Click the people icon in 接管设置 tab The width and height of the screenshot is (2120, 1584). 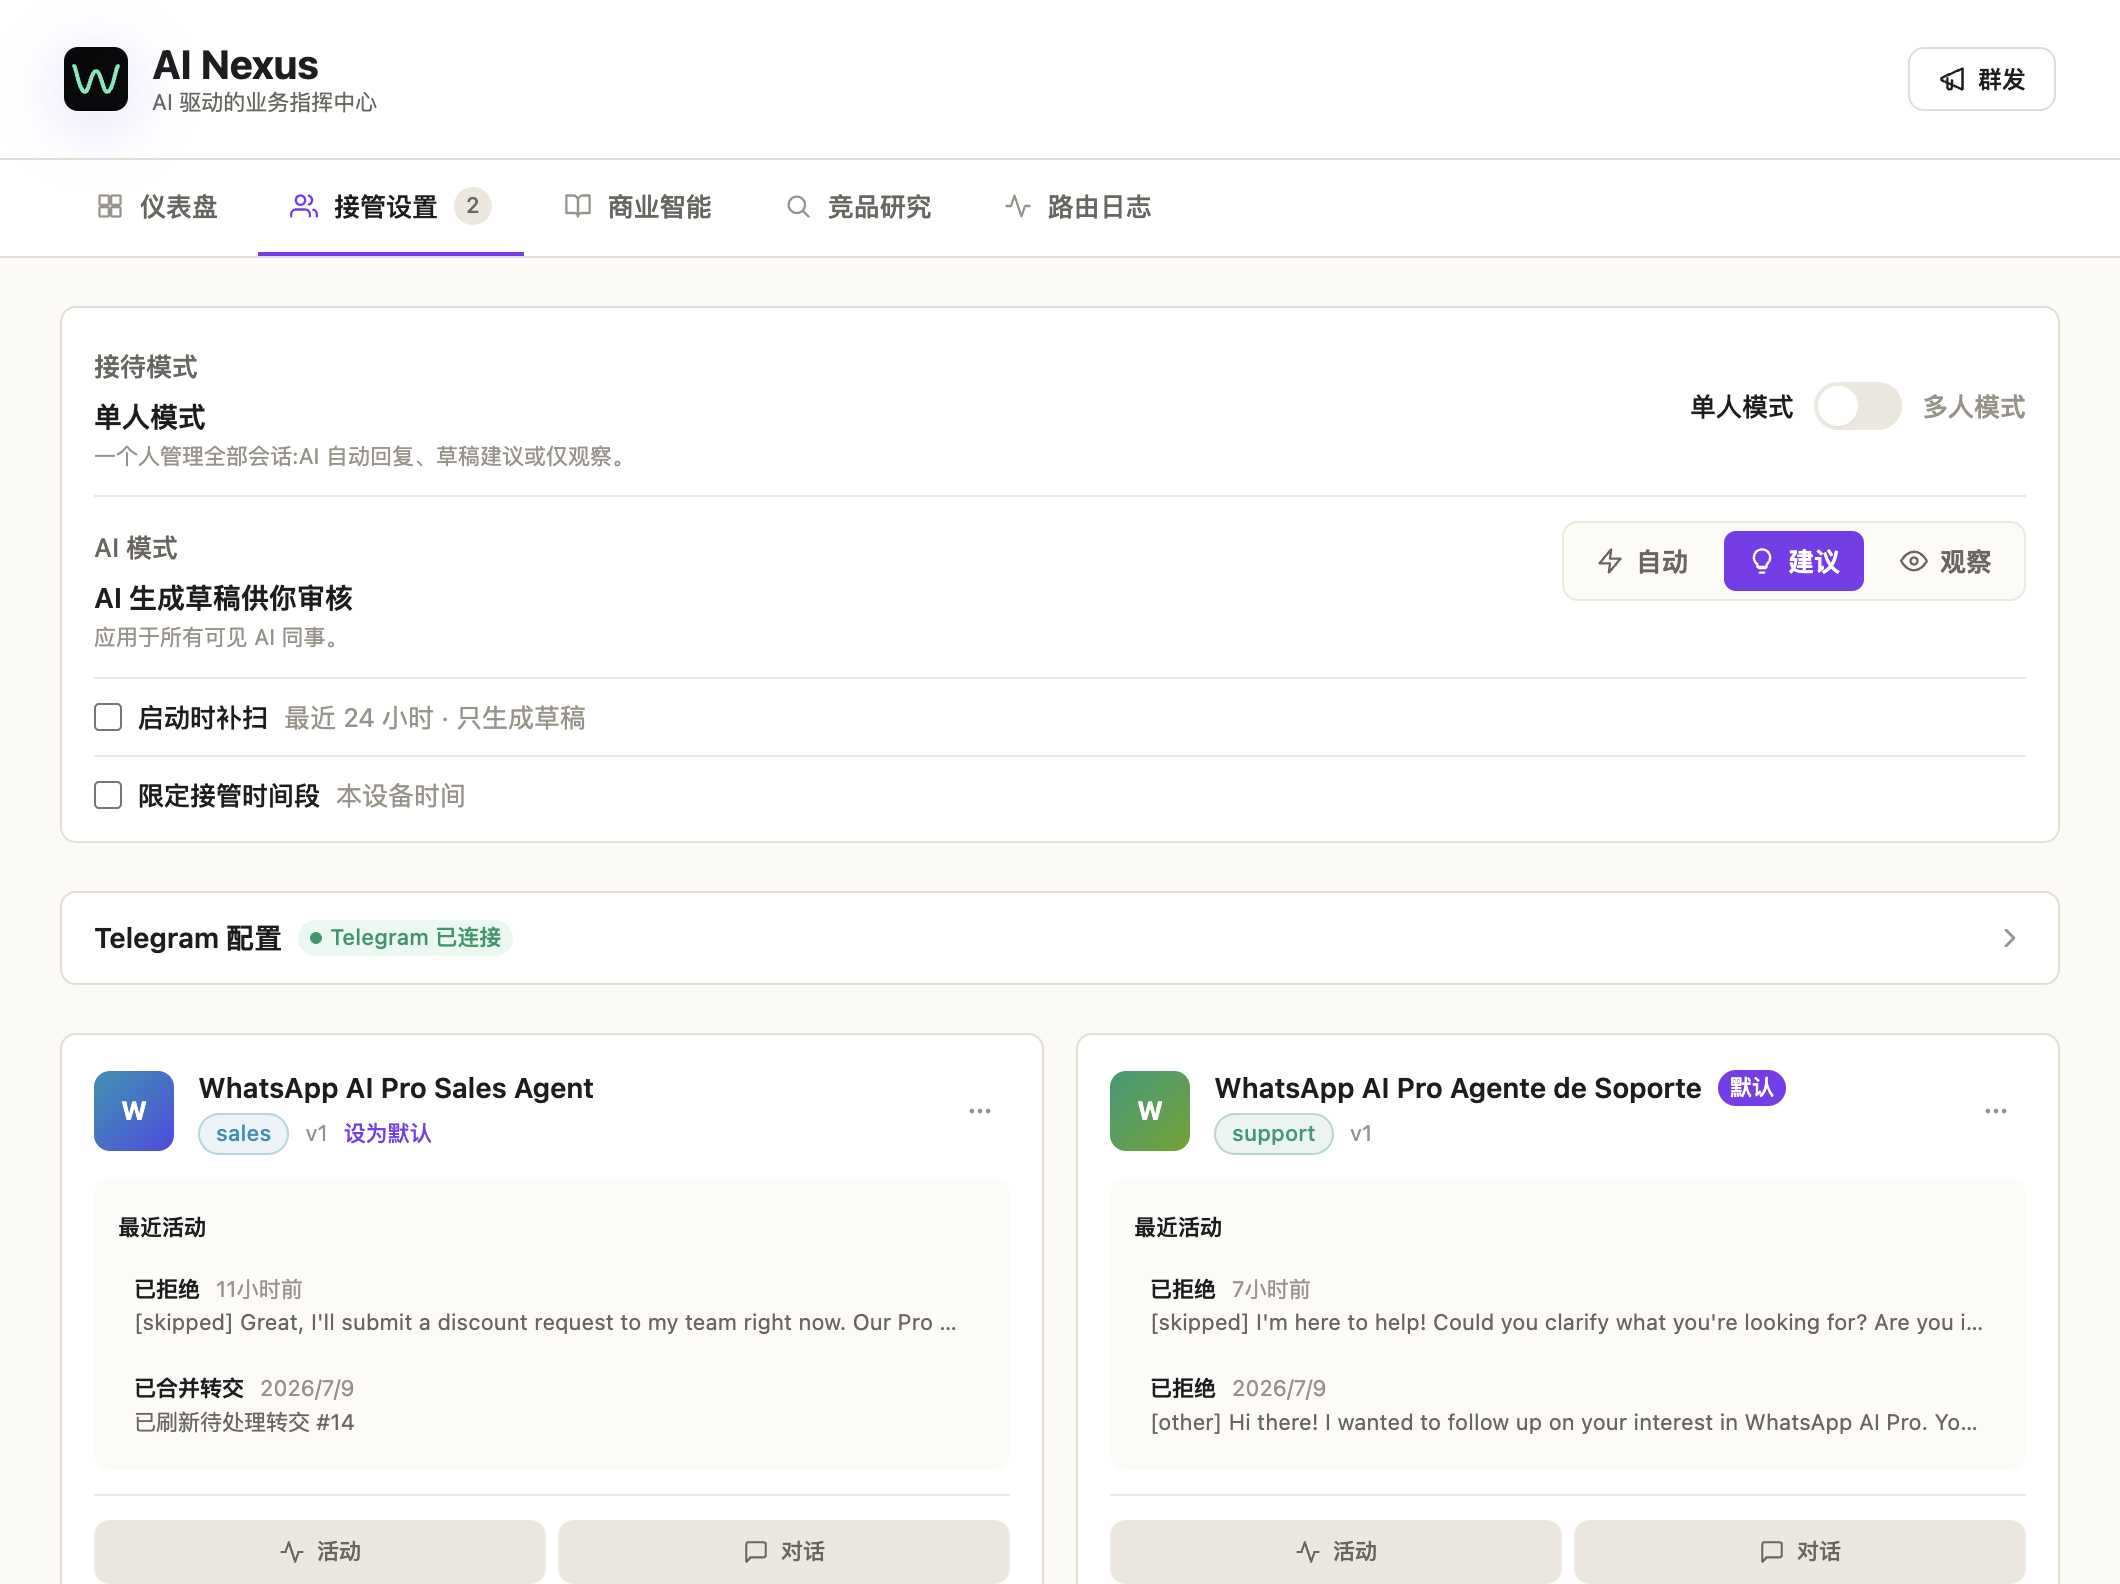[303, 206]
